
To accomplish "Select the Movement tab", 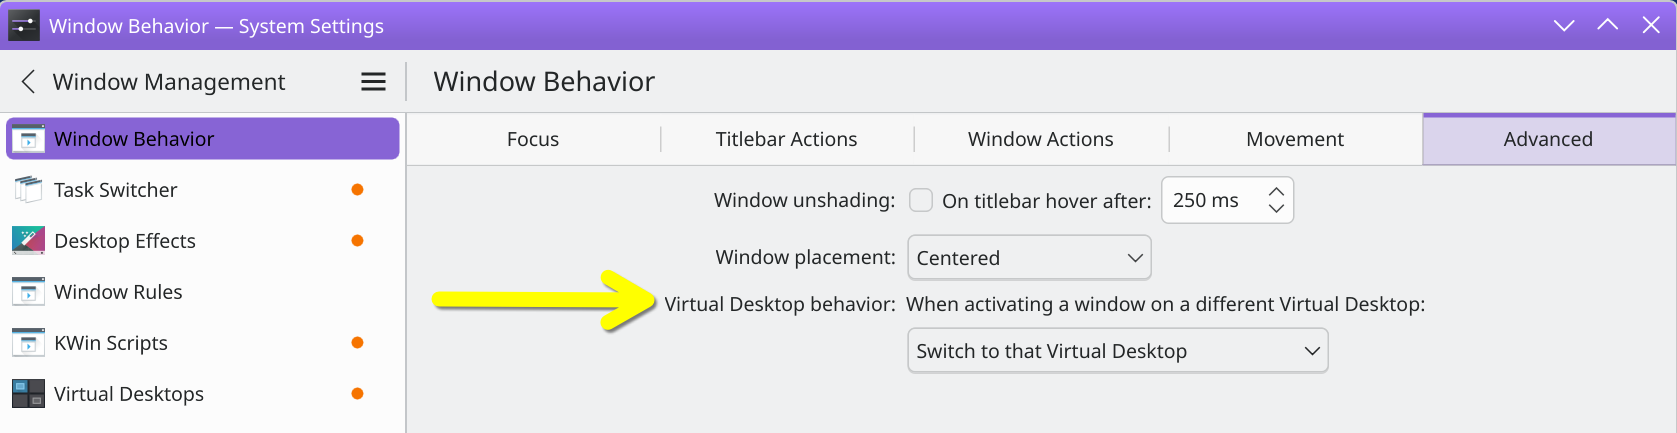I will click(1295, 139).
